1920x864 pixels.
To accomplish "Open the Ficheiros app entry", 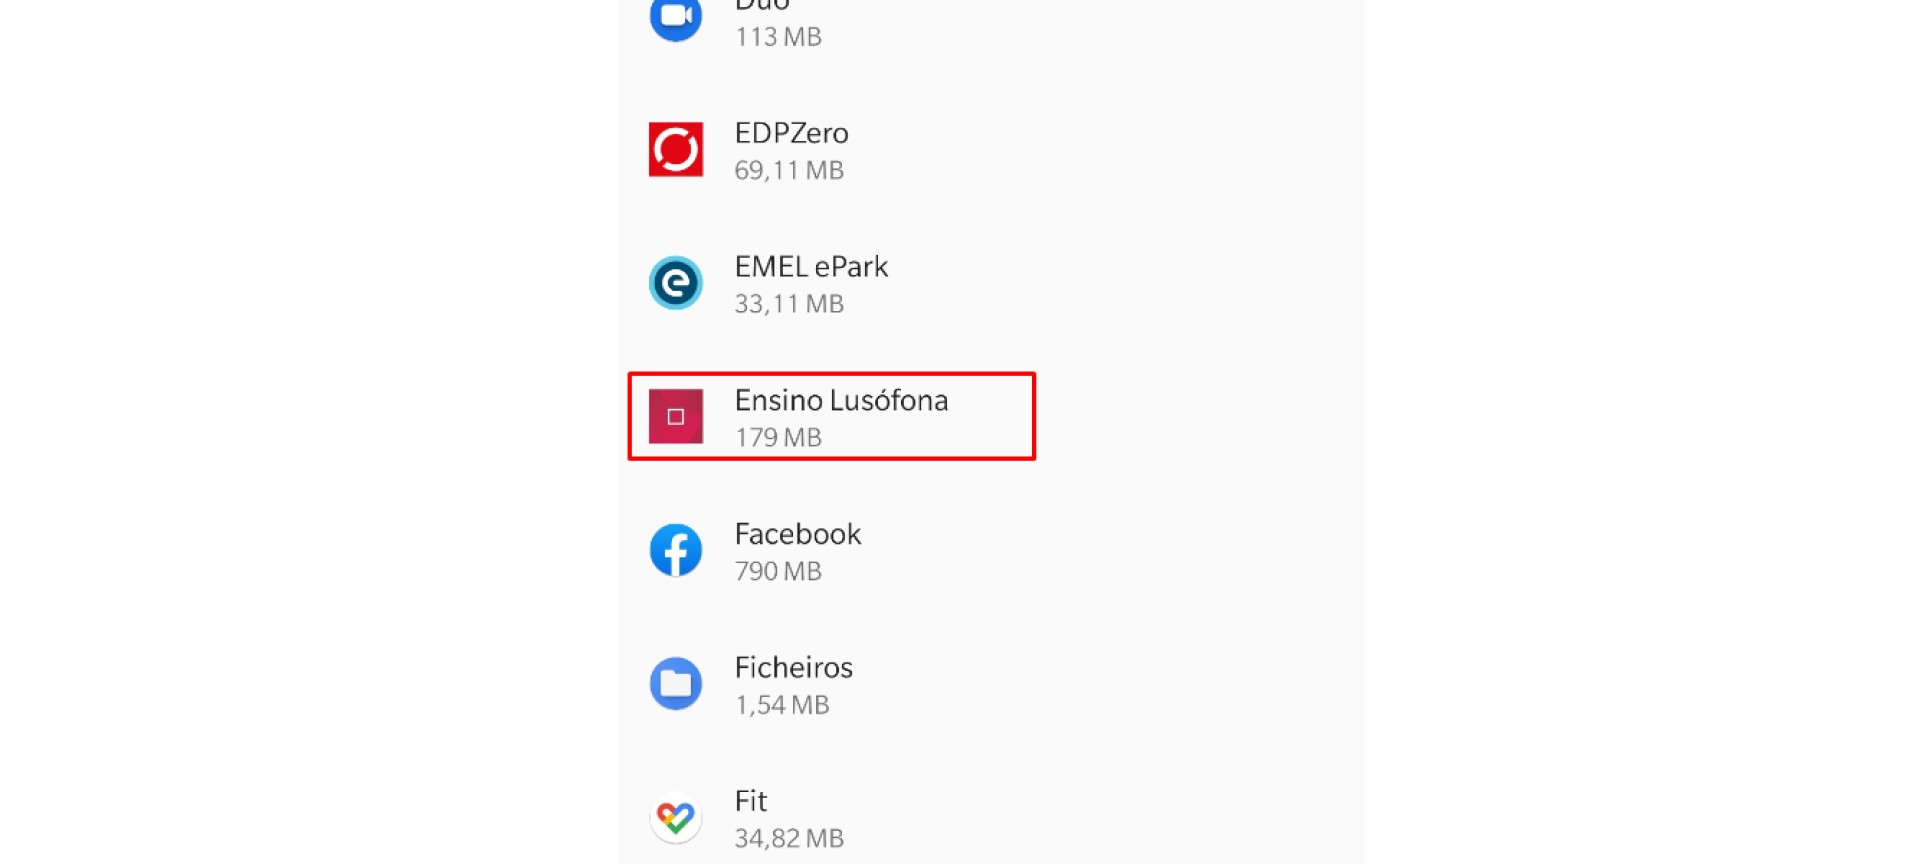I will click(990, 684).
